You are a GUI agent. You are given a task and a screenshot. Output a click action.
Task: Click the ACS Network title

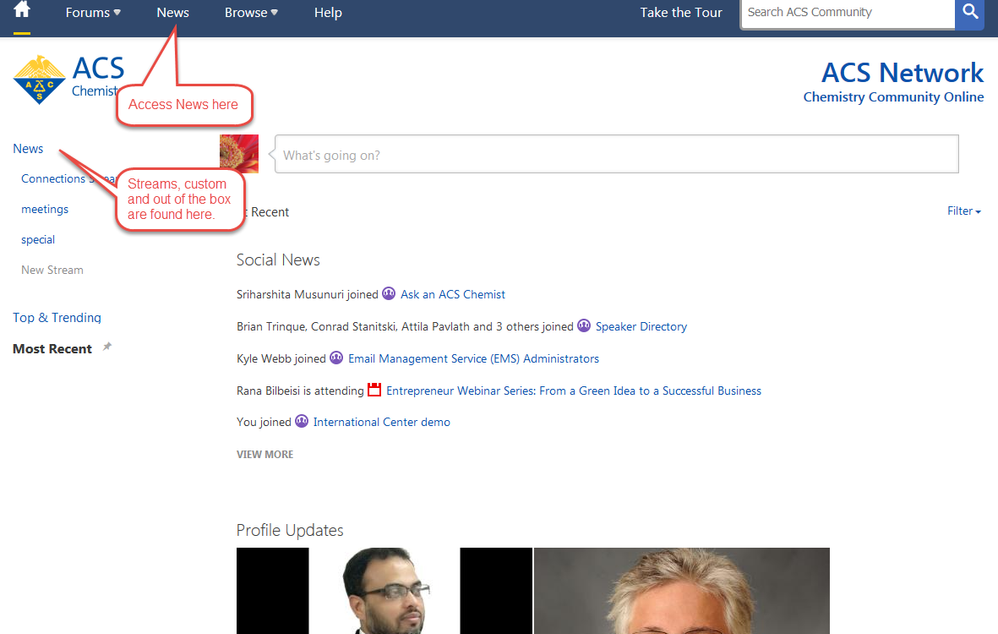pyautogui.click(x=903, y=73)
